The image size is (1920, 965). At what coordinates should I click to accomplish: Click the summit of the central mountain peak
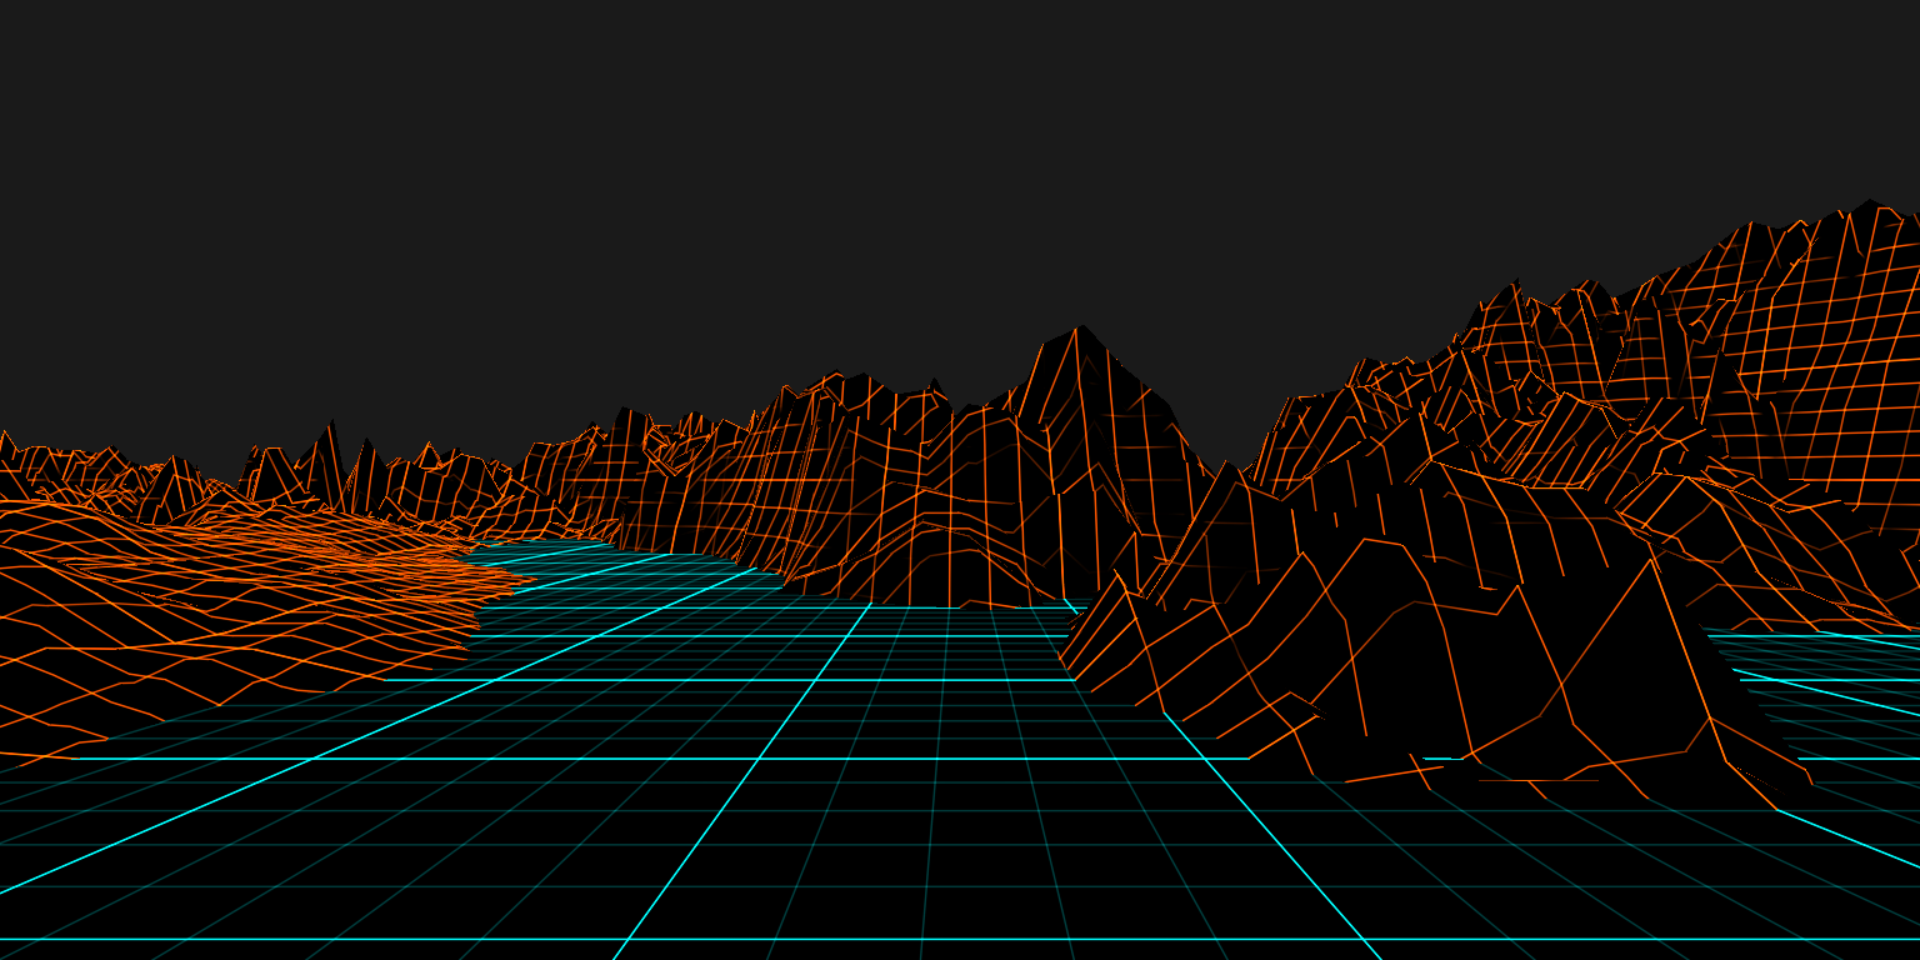(x=1079, y=328)
